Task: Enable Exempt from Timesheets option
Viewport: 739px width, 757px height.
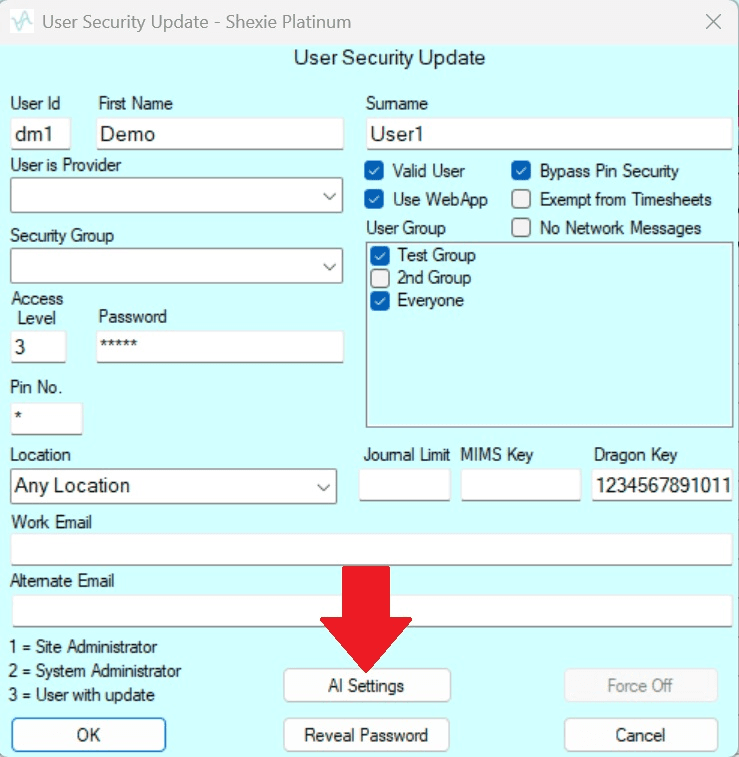Action: 521,199
